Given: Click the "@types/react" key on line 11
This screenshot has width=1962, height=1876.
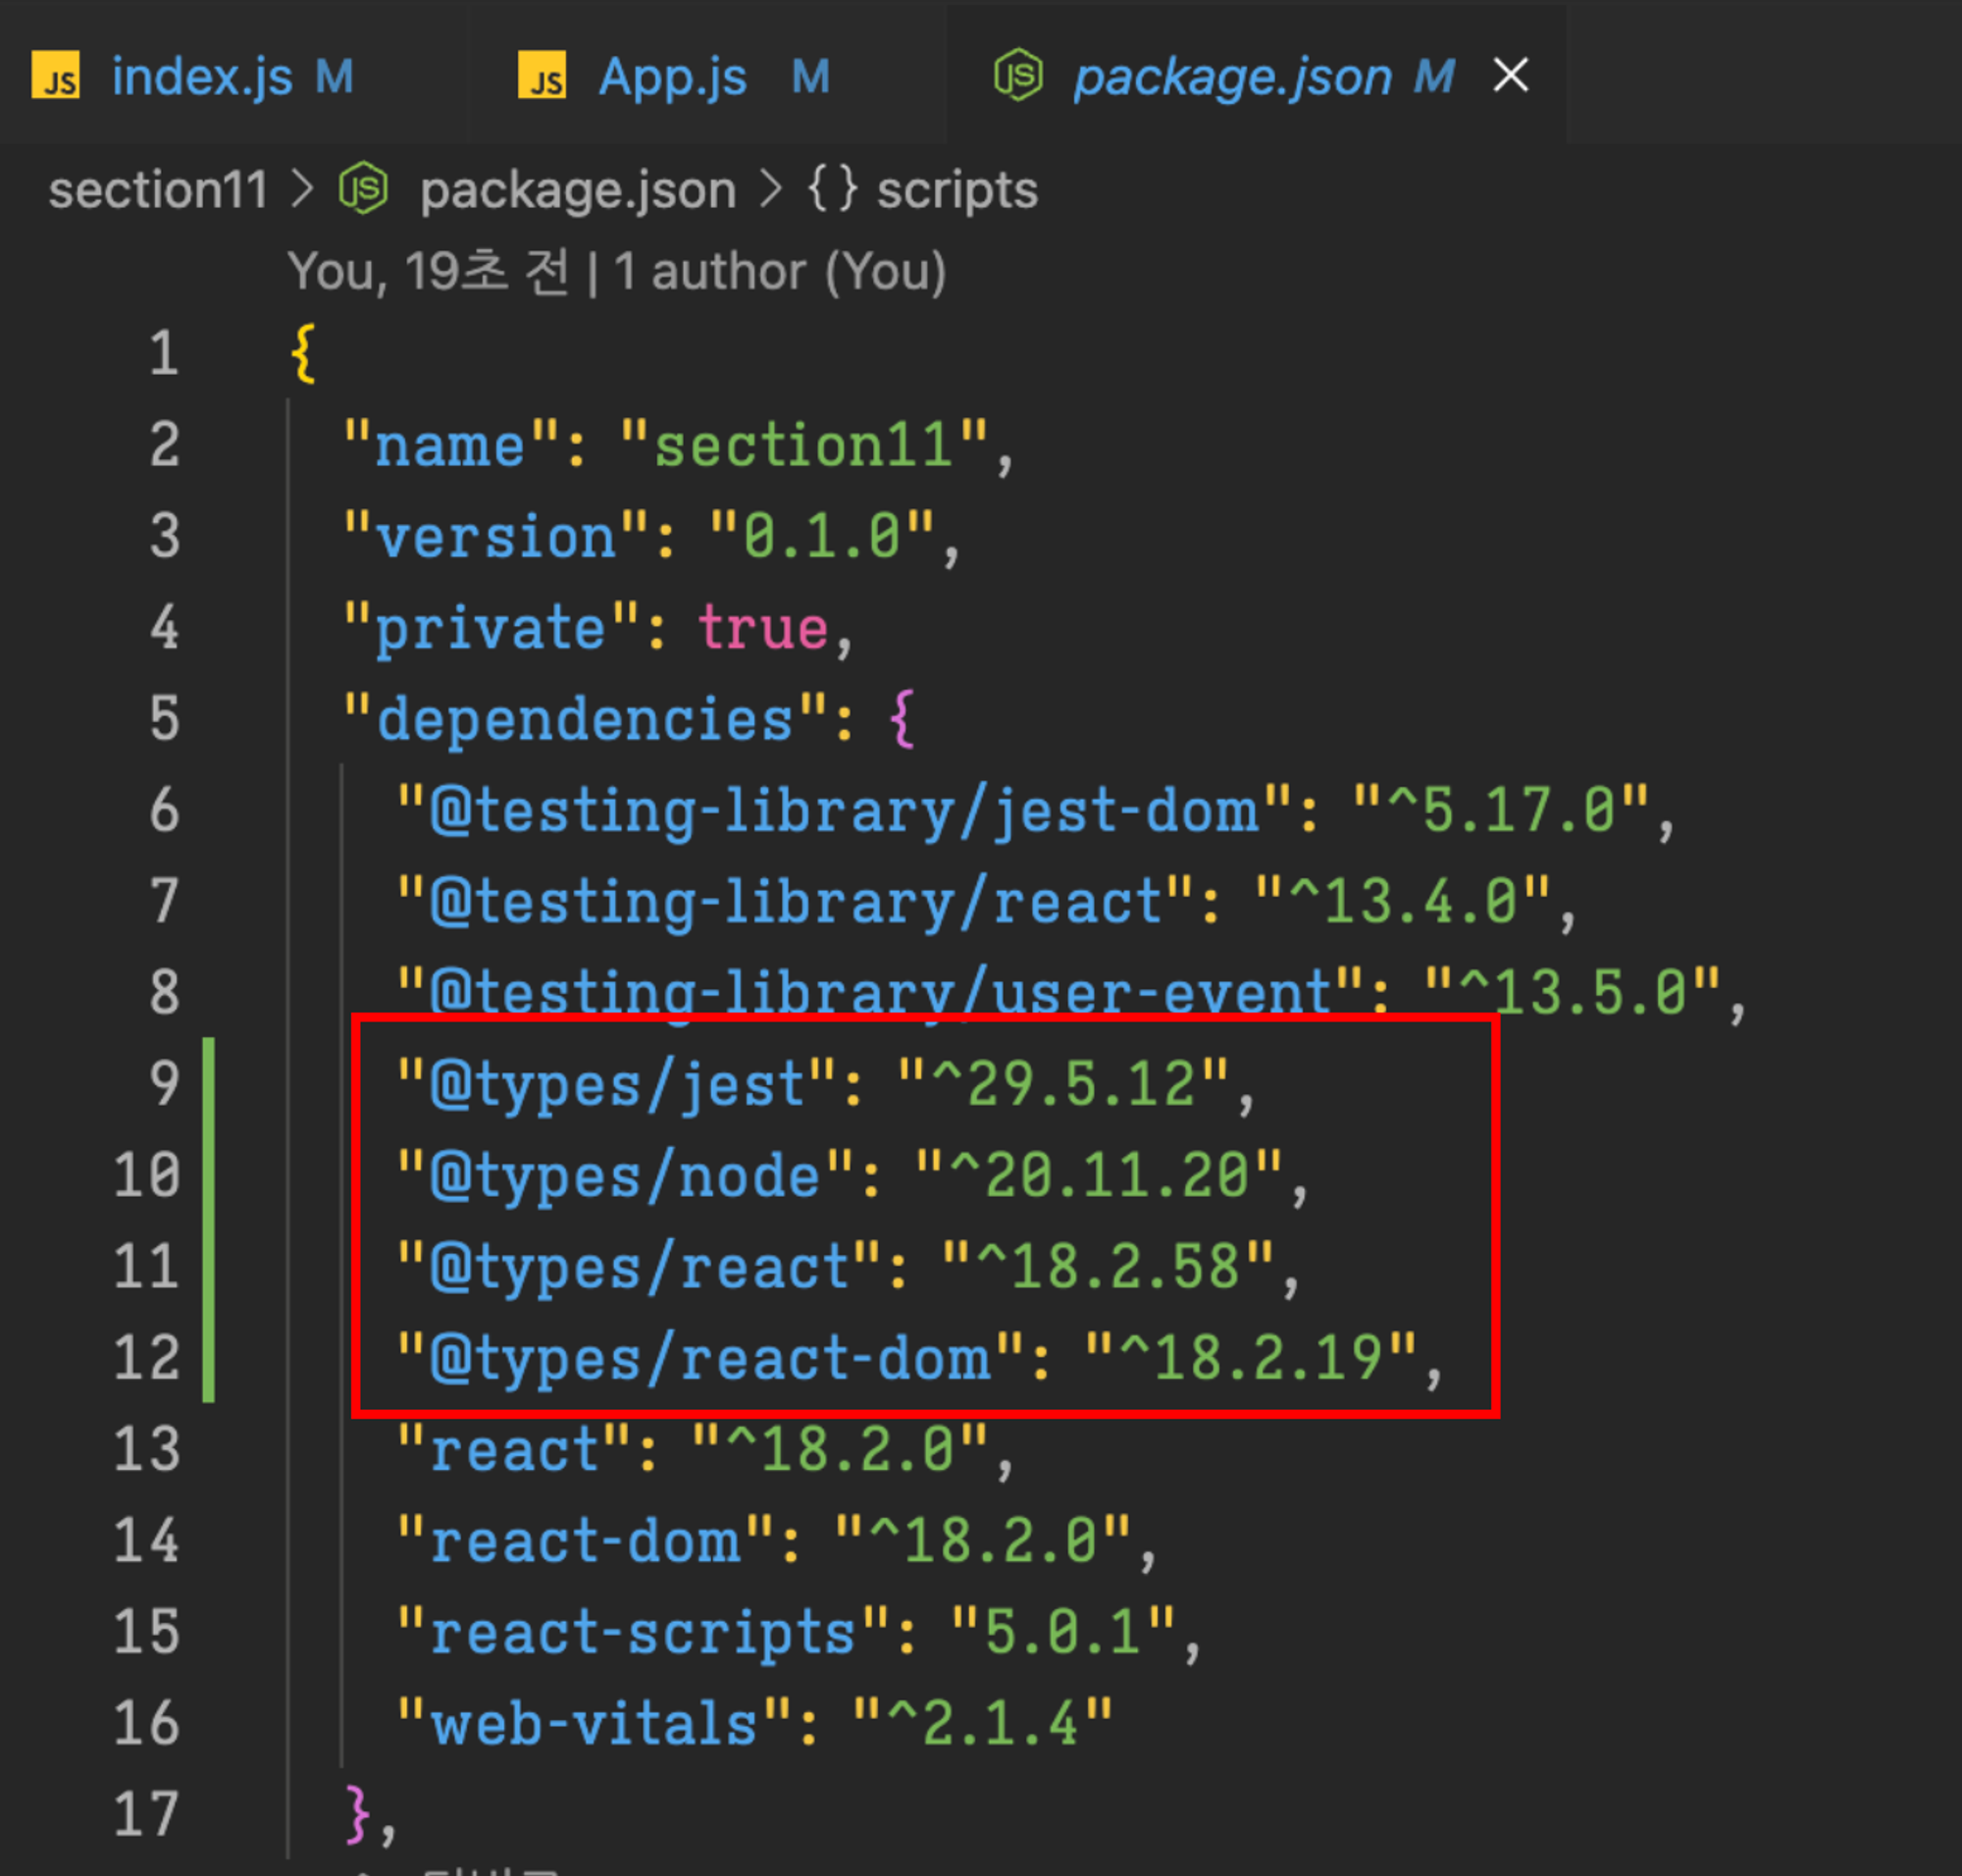Looking at the screenshot, I should pyautogui.click(x=638, y=1267).
